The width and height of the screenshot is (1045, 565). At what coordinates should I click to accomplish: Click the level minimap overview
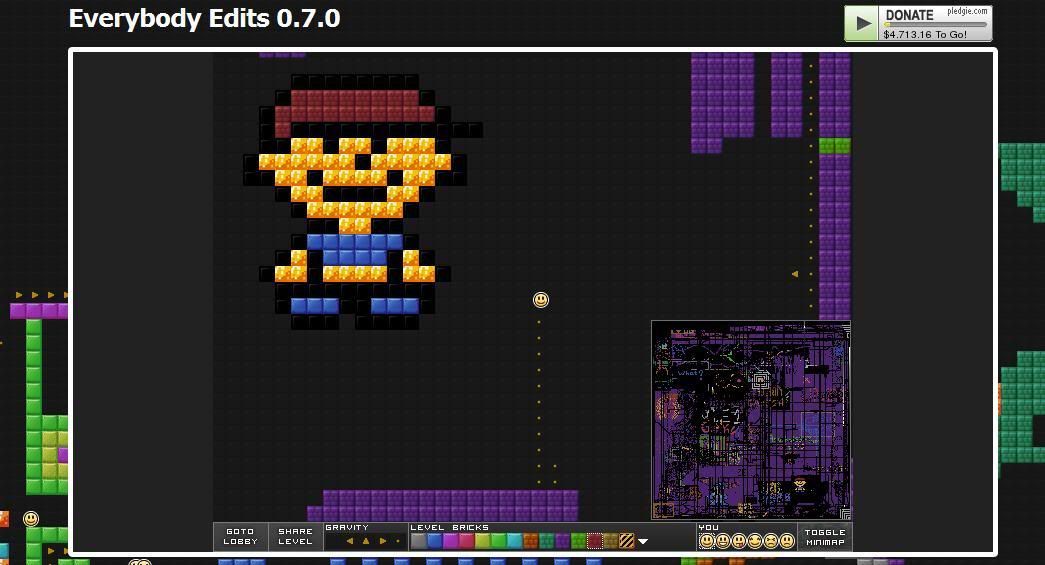click(750, 420)
